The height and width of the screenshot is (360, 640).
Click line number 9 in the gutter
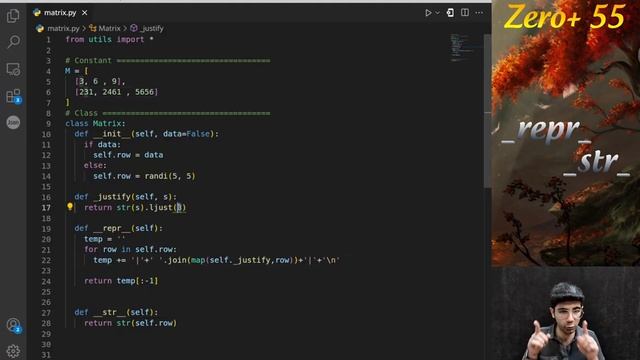49,124
